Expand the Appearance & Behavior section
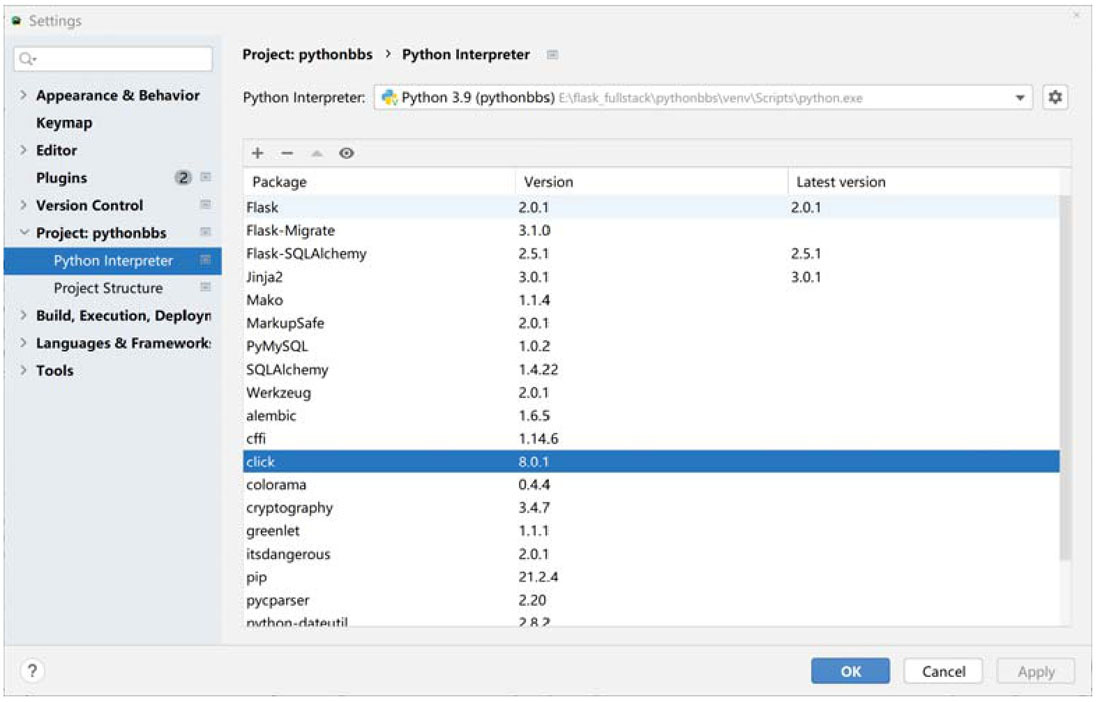 tap(23, 95)
